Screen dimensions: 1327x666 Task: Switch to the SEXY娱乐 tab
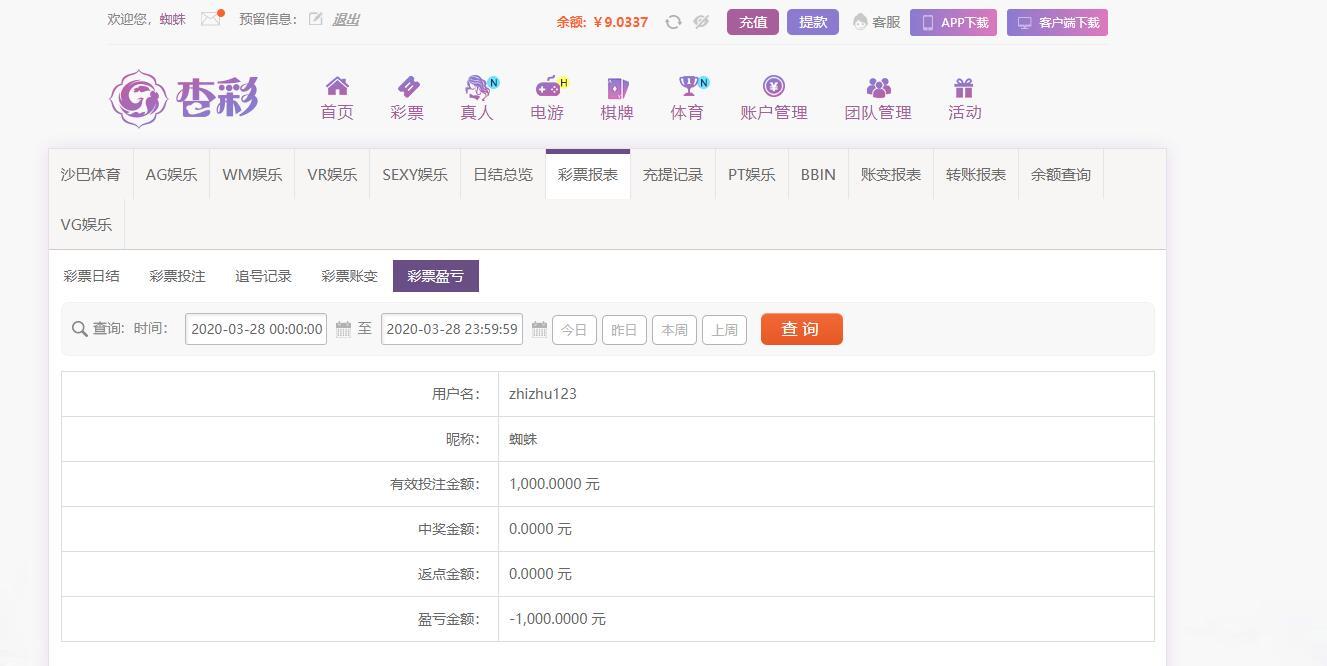[415, 174]
